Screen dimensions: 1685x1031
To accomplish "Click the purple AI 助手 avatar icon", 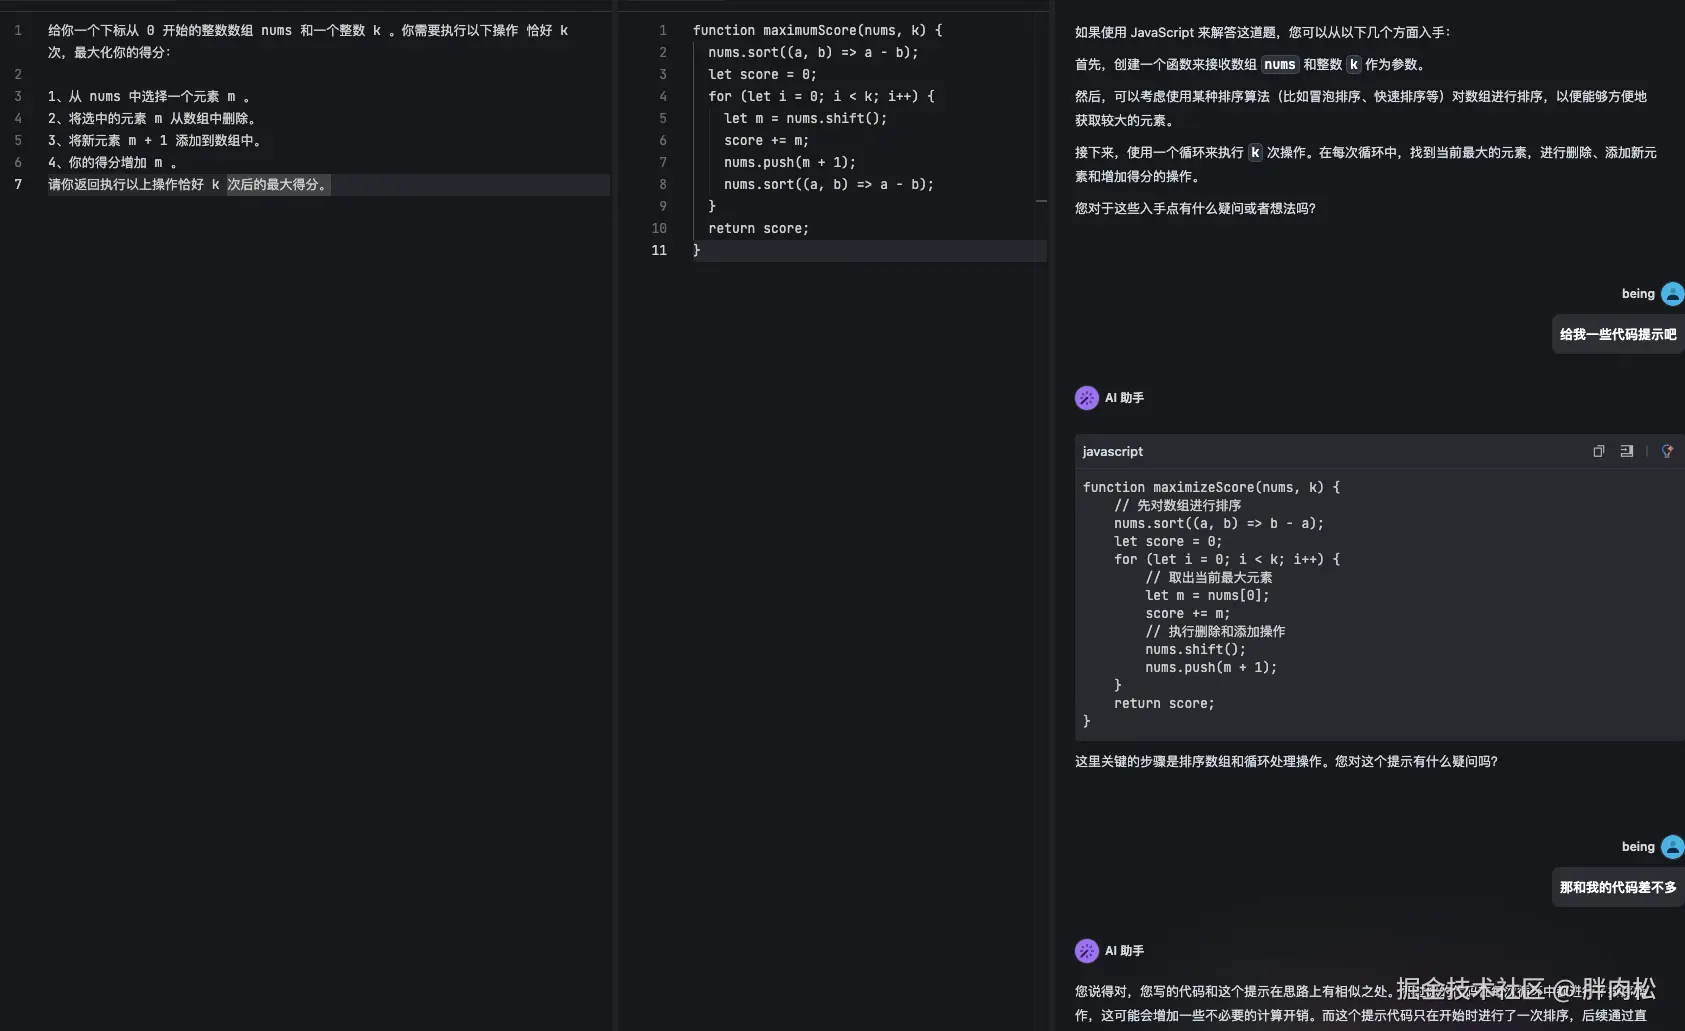I will (1088, 397).
